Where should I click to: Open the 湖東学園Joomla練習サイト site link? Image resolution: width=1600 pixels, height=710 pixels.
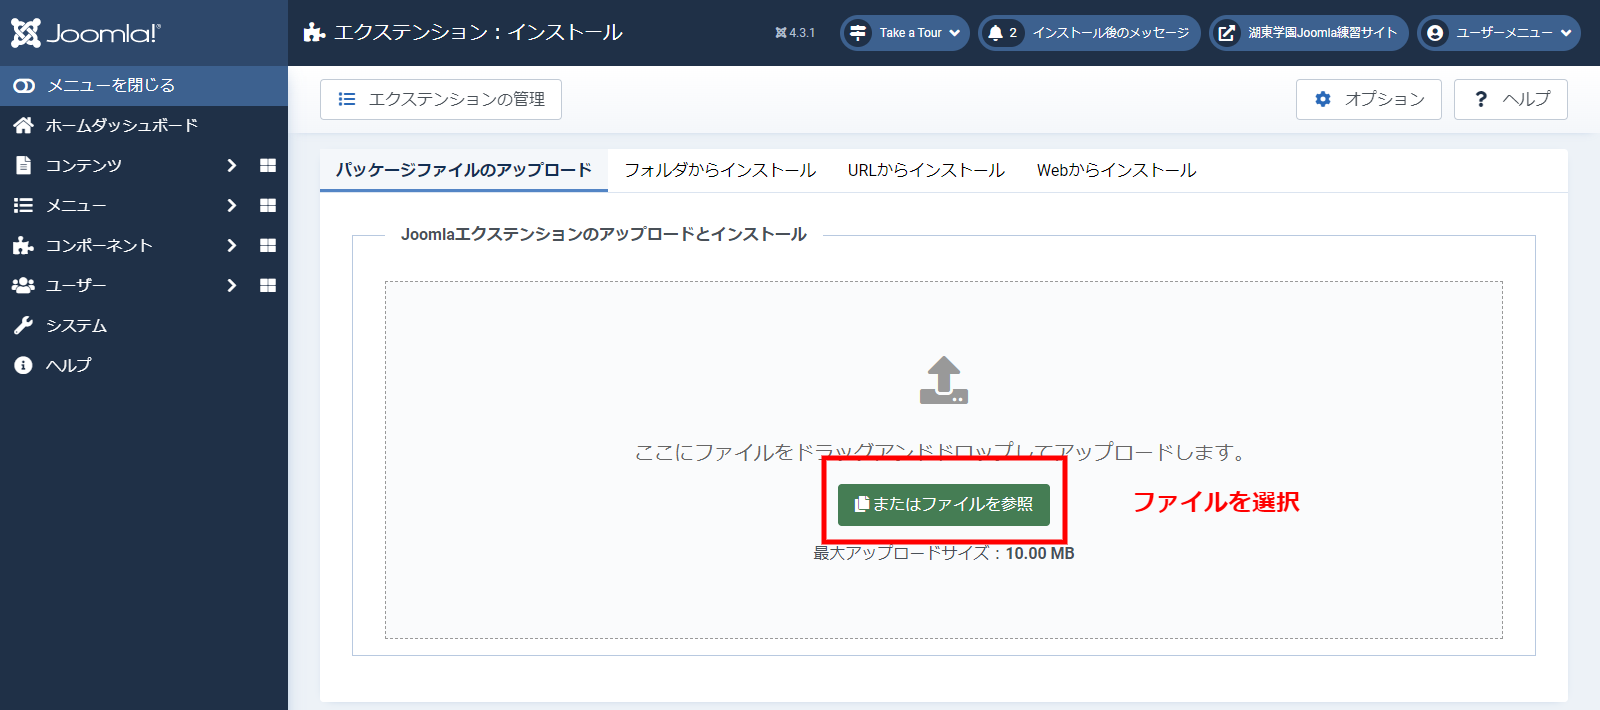pos(1309,33)
